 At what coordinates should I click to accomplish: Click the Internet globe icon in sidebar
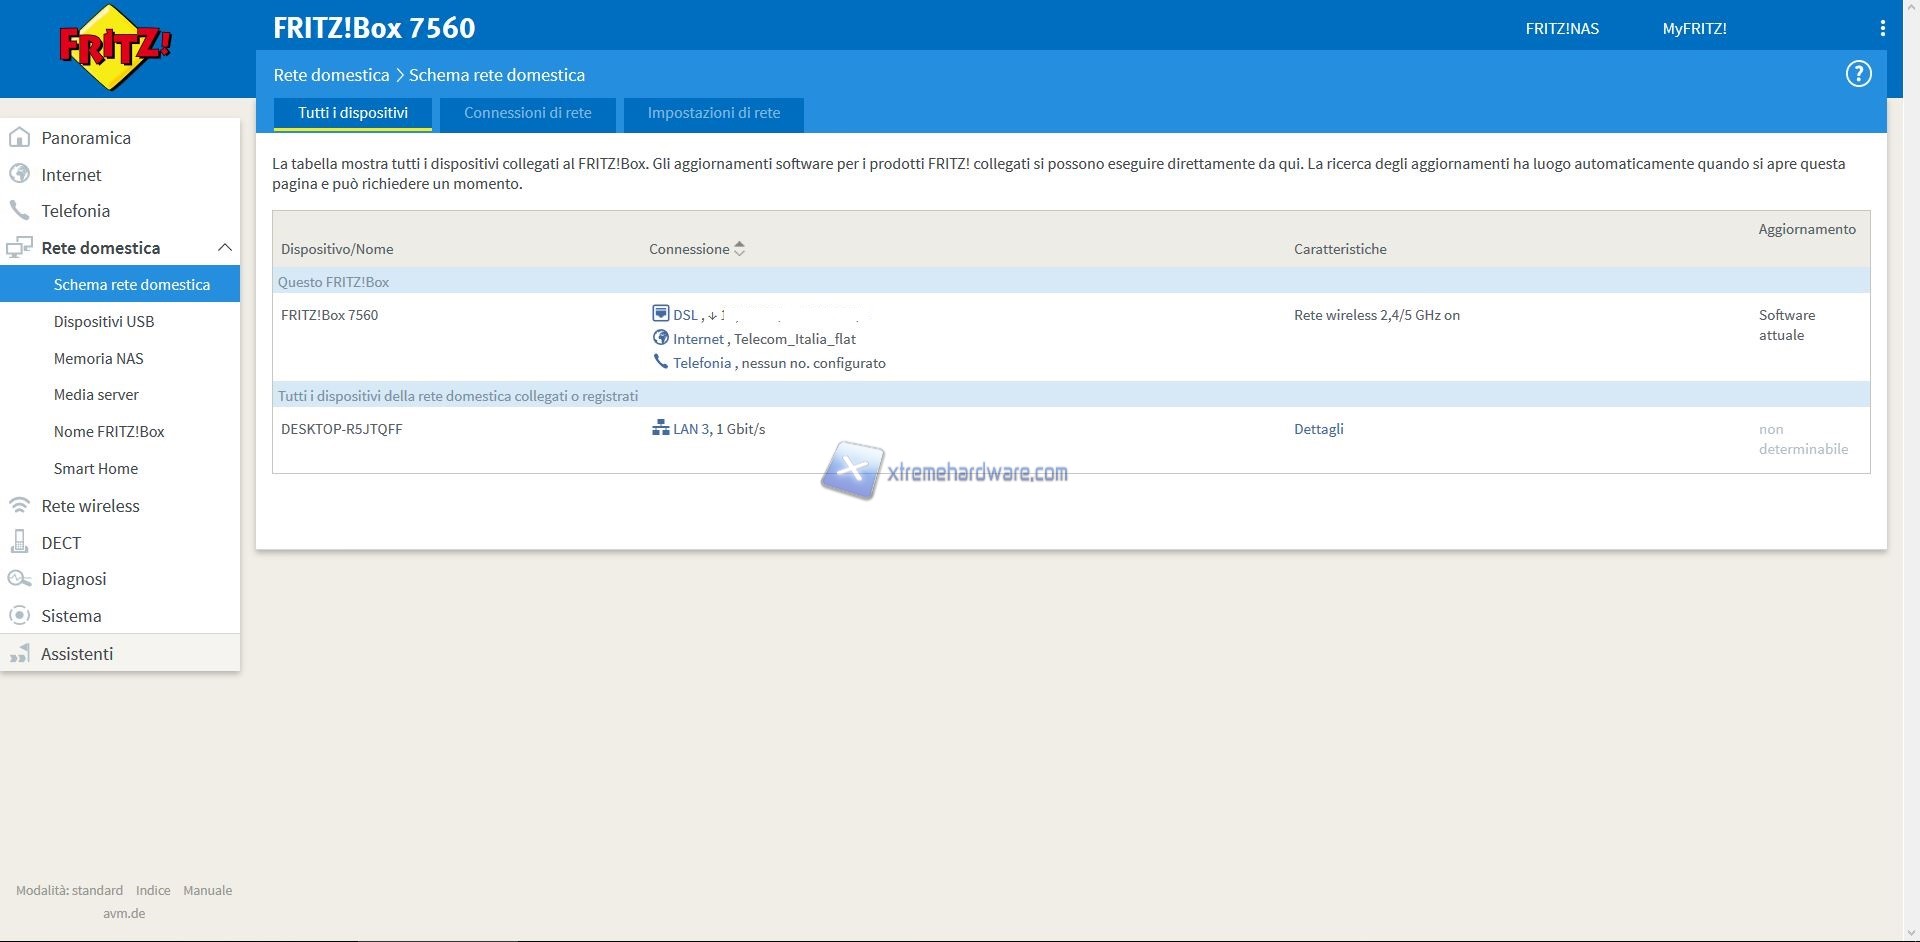pos(19,174)
